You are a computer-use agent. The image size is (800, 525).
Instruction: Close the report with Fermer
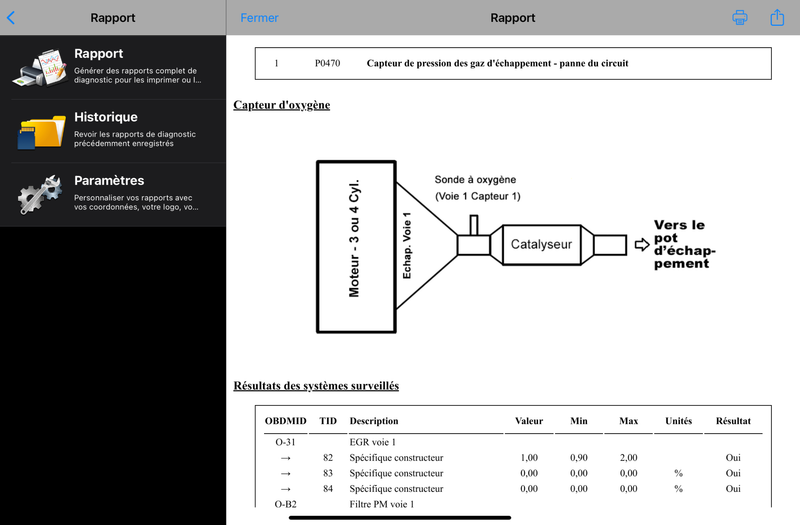(x=260, y=18)
